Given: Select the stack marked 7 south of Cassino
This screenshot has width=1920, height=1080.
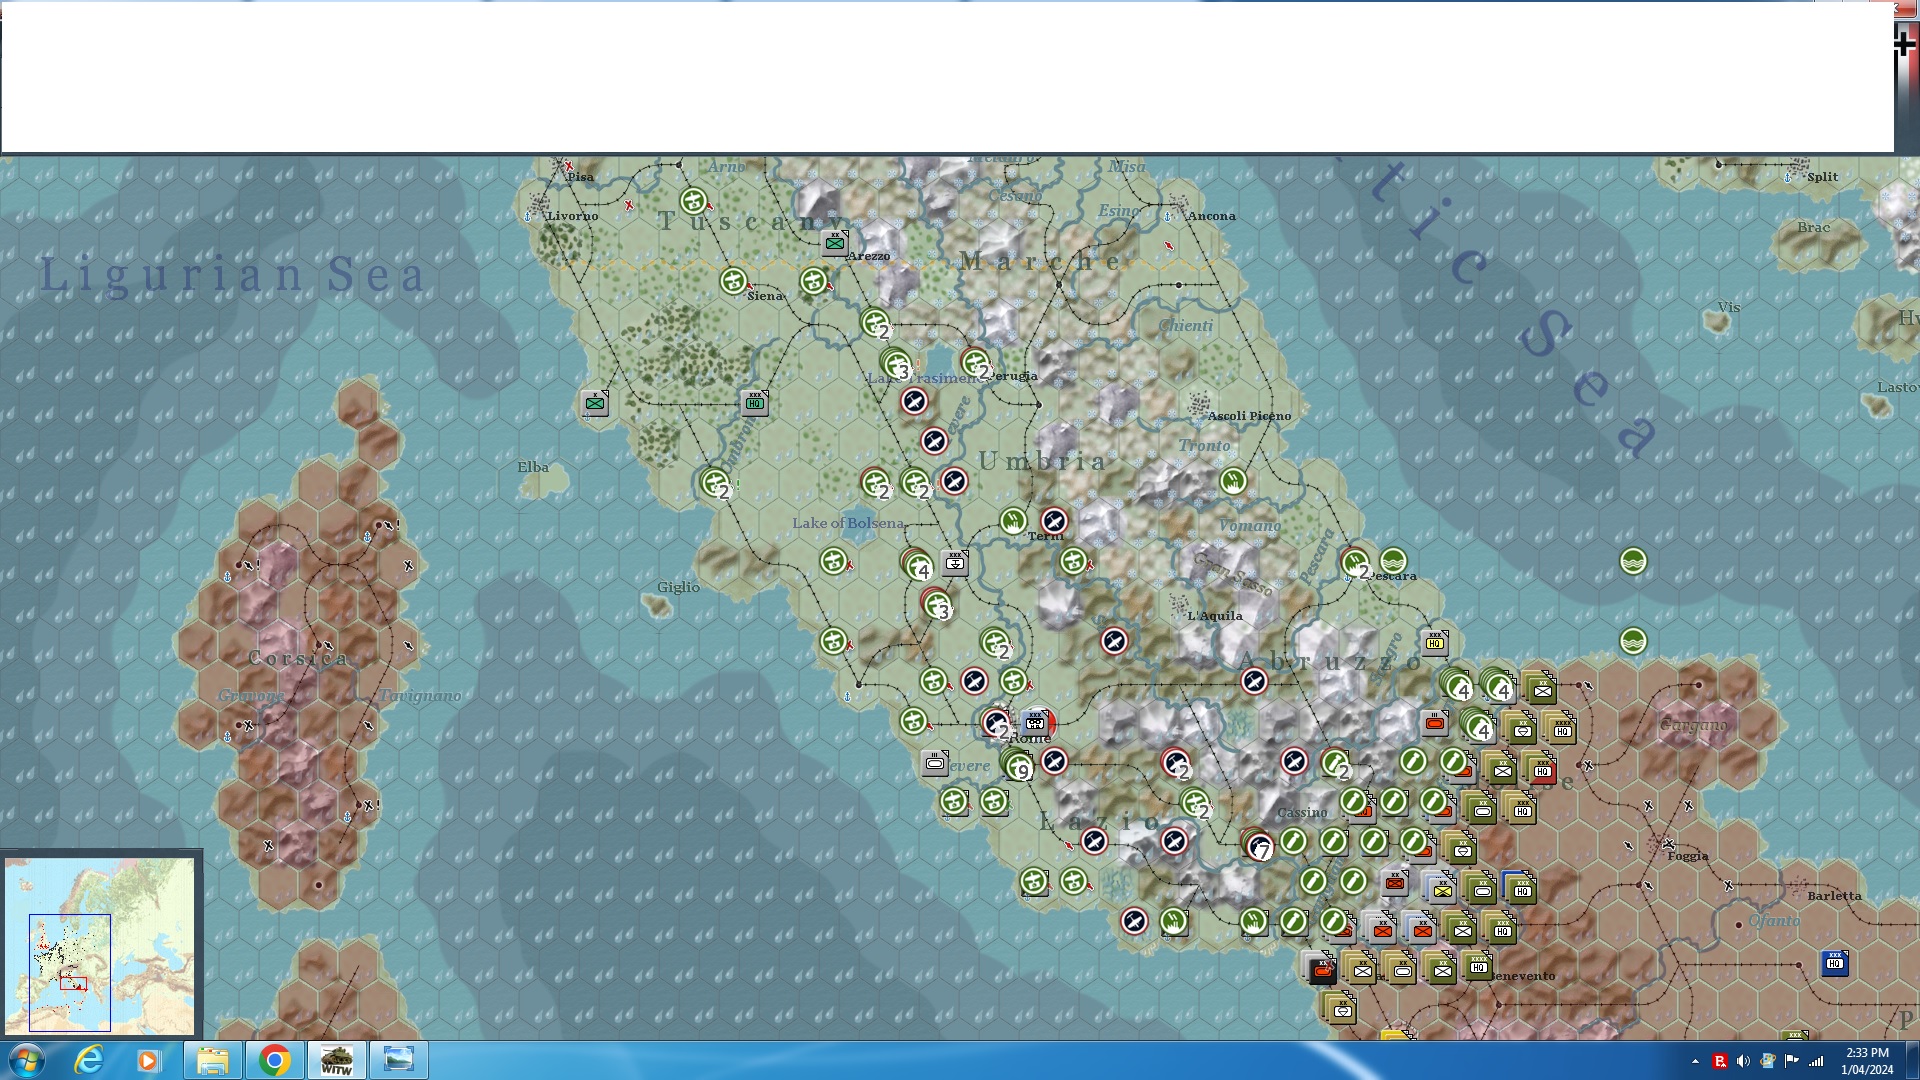Looking at the screenshot, I should point(1258,846).
